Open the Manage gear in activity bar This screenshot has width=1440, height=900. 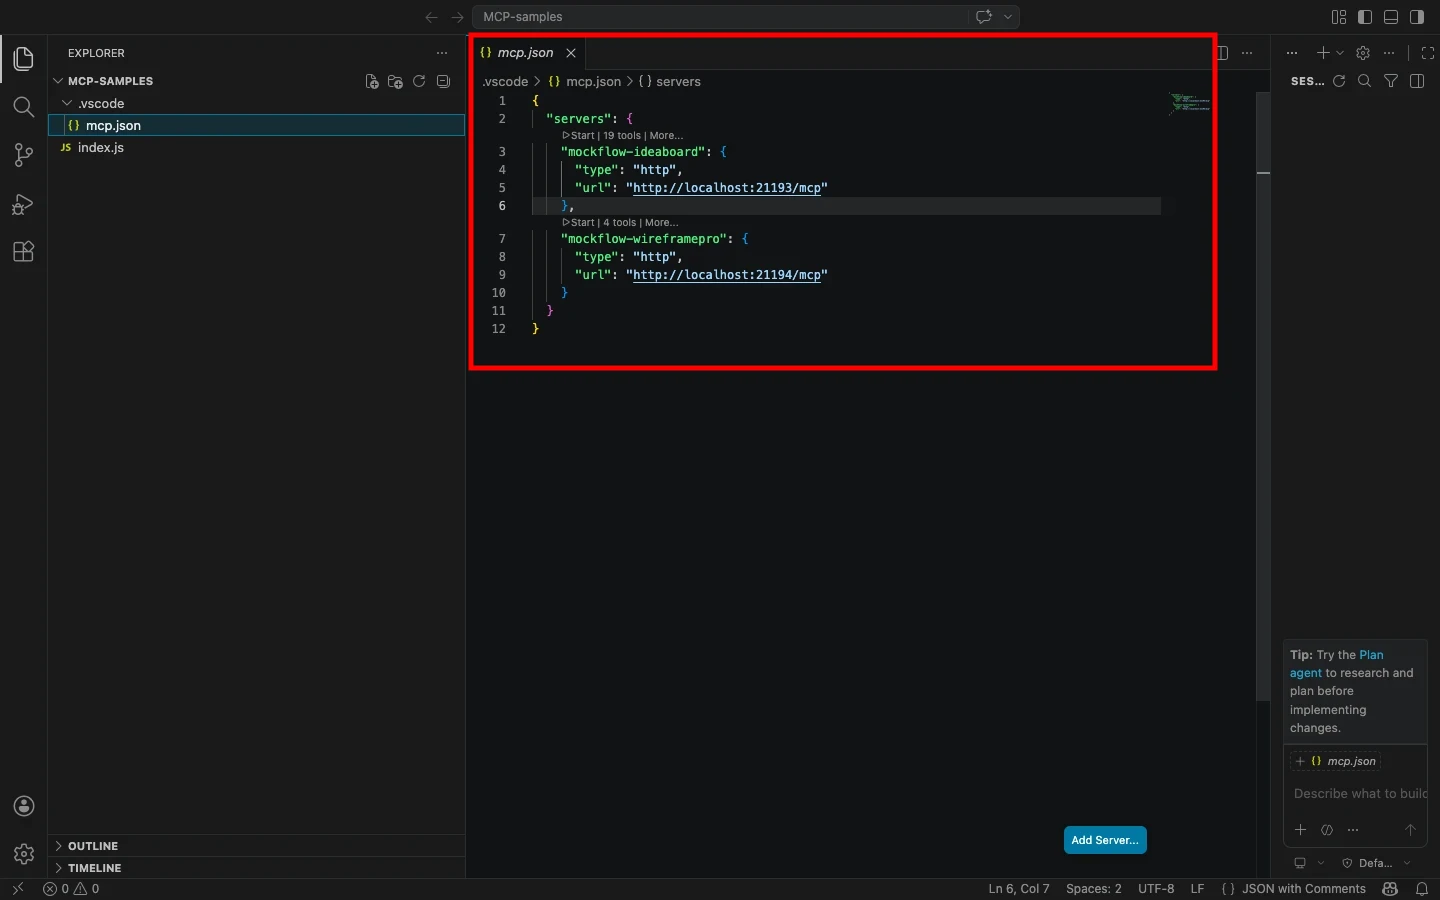click(x=24, y=854)
